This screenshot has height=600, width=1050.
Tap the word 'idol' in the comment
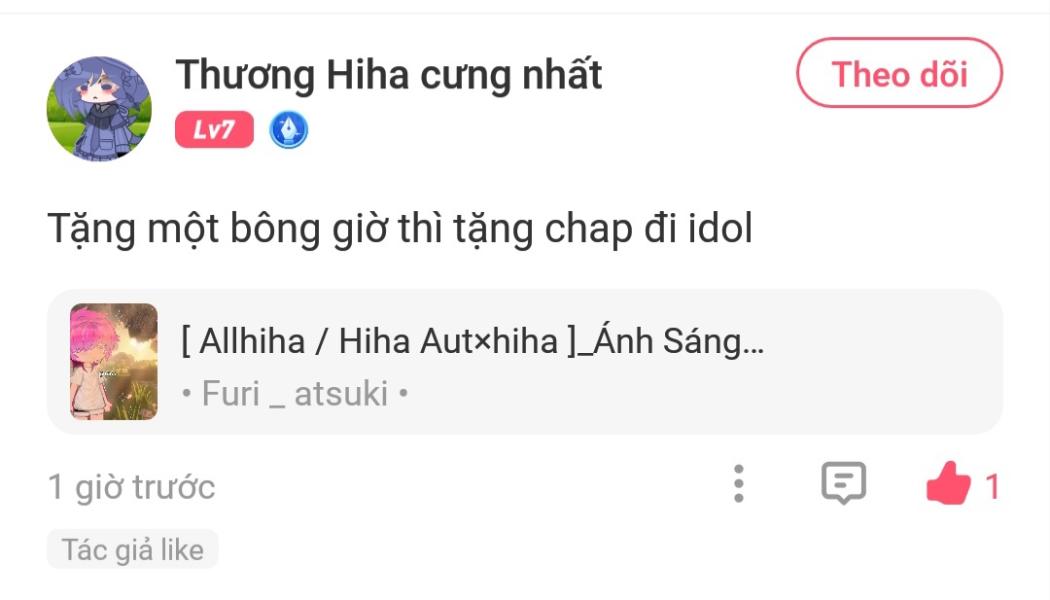[720, 230]
